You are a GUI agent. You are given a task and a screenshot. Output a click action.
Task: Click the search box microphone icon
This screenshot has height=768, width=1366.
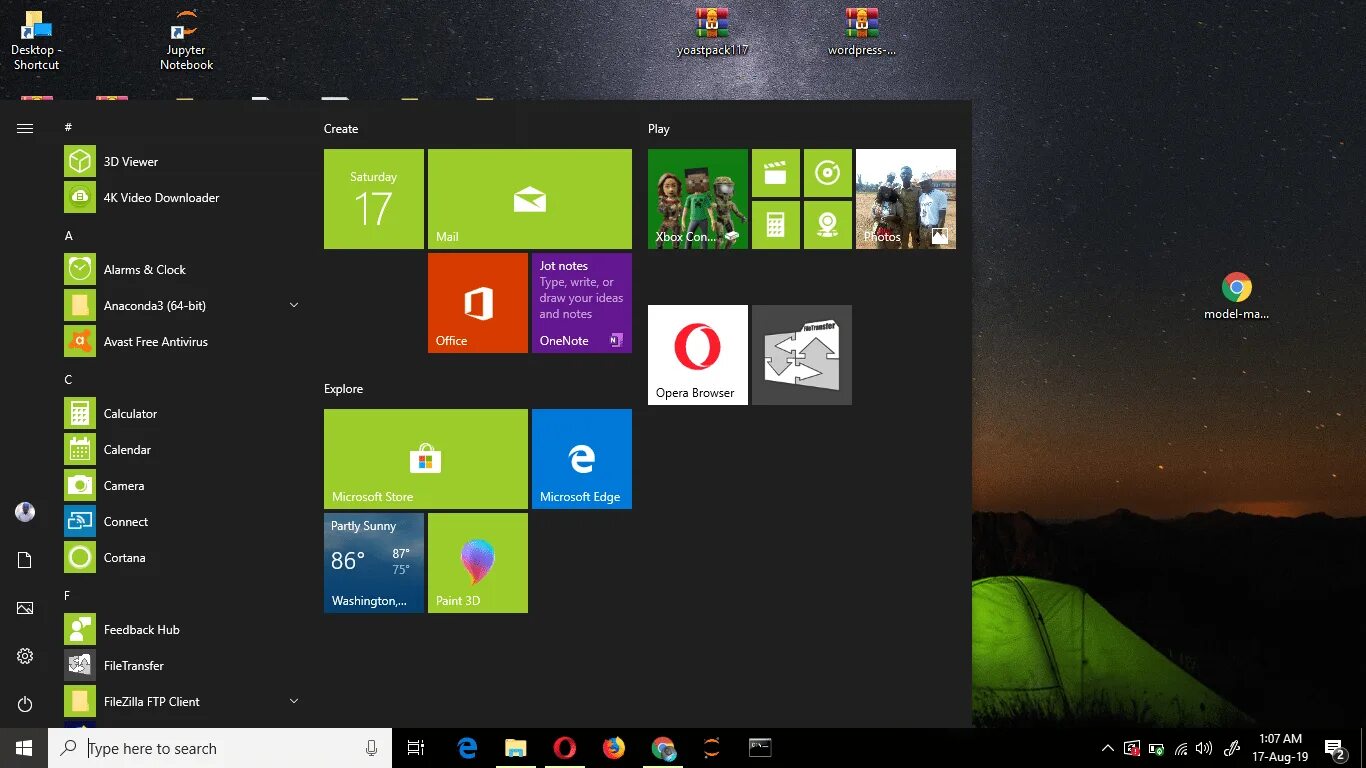[x=371, y=748]
